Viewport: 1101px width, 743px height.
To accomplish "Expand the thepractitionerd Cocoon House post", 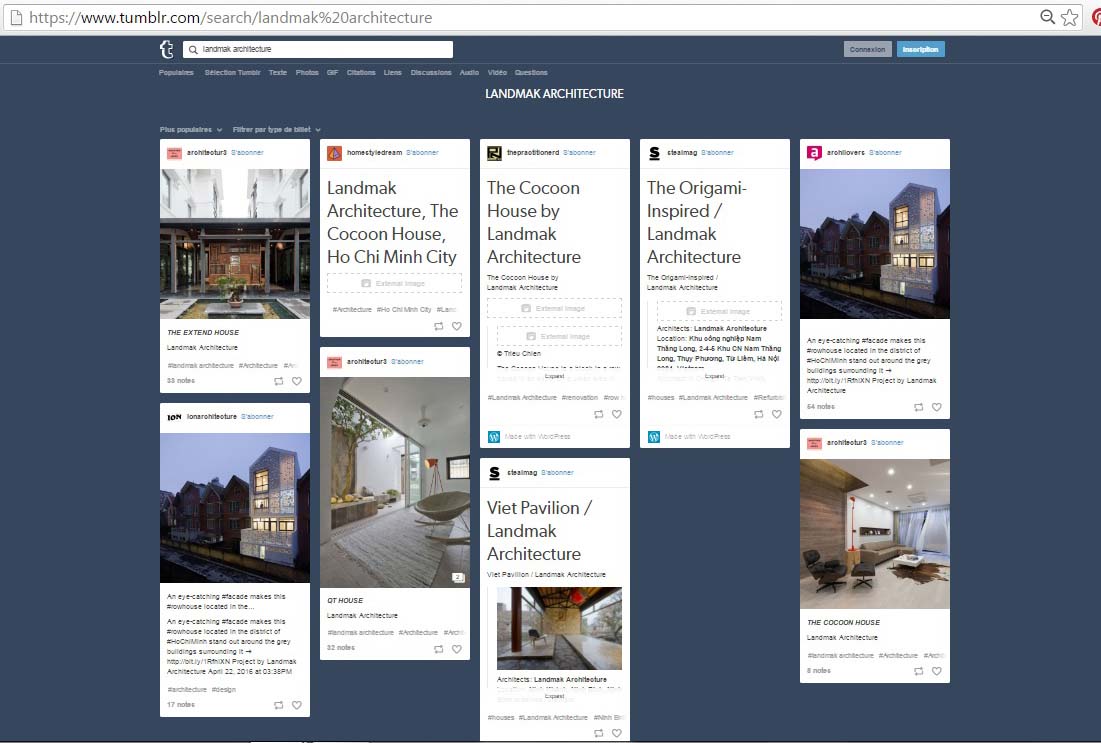I will (x=555, y=376).
